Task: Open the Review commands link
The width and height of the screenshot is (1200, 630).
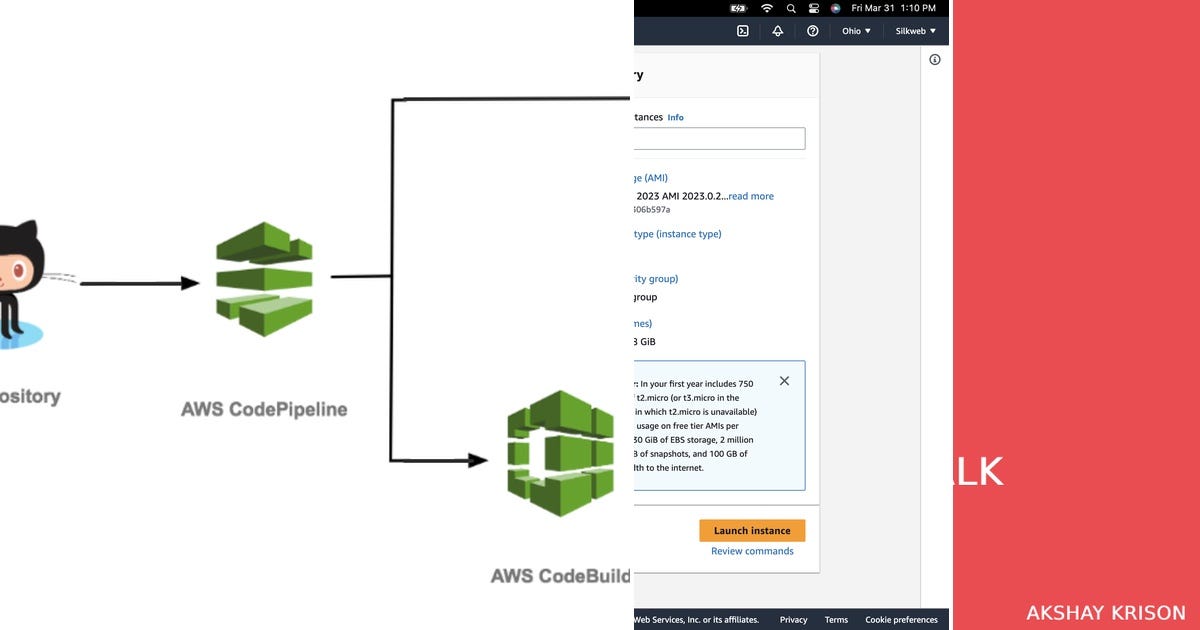Action: pos(751,551)
